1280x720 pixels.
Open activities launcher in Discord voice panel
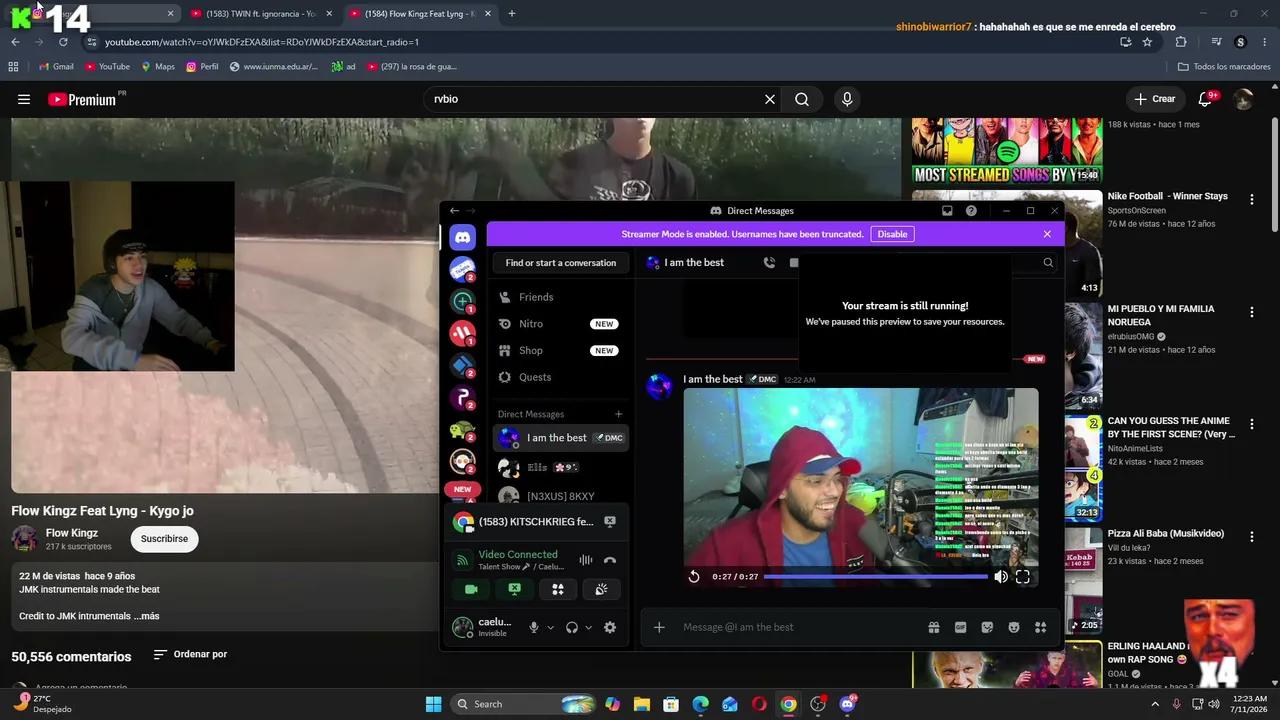coord(558,590)
